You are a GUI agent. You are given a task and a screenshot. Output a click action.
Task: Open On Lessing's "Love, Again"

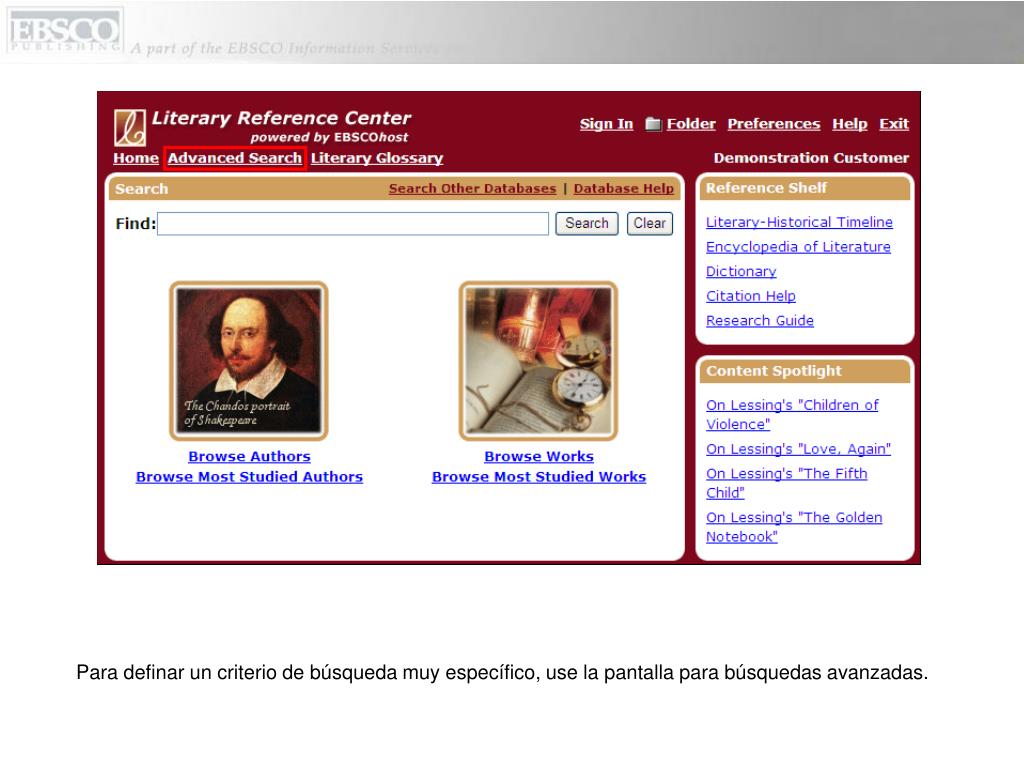click(x=798, y=449)
